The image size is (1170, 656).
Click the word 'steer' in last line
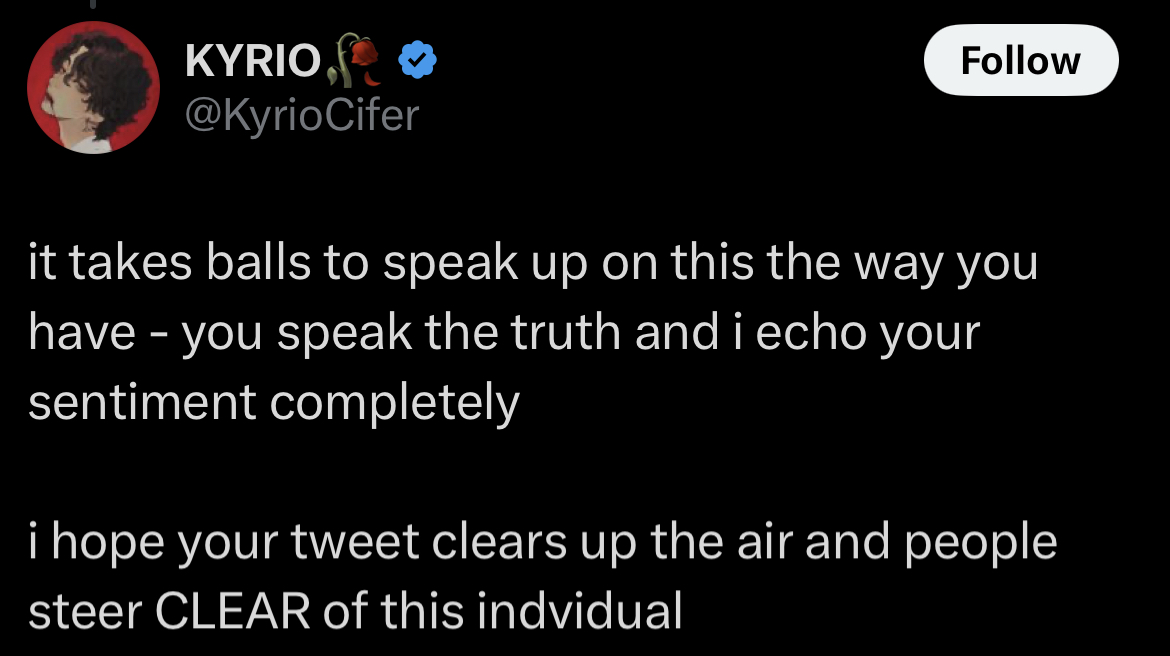click(82, 610)
